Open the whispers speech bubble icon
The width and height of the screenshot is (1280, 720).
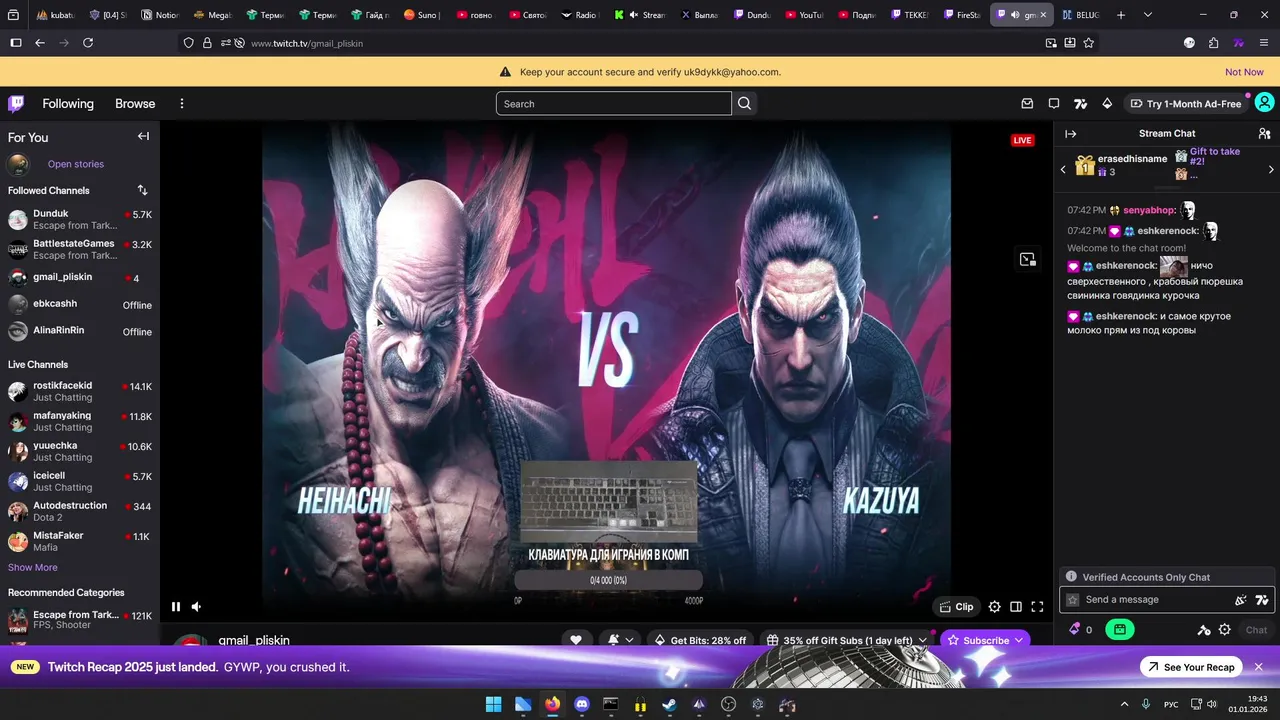point(1054,104)
